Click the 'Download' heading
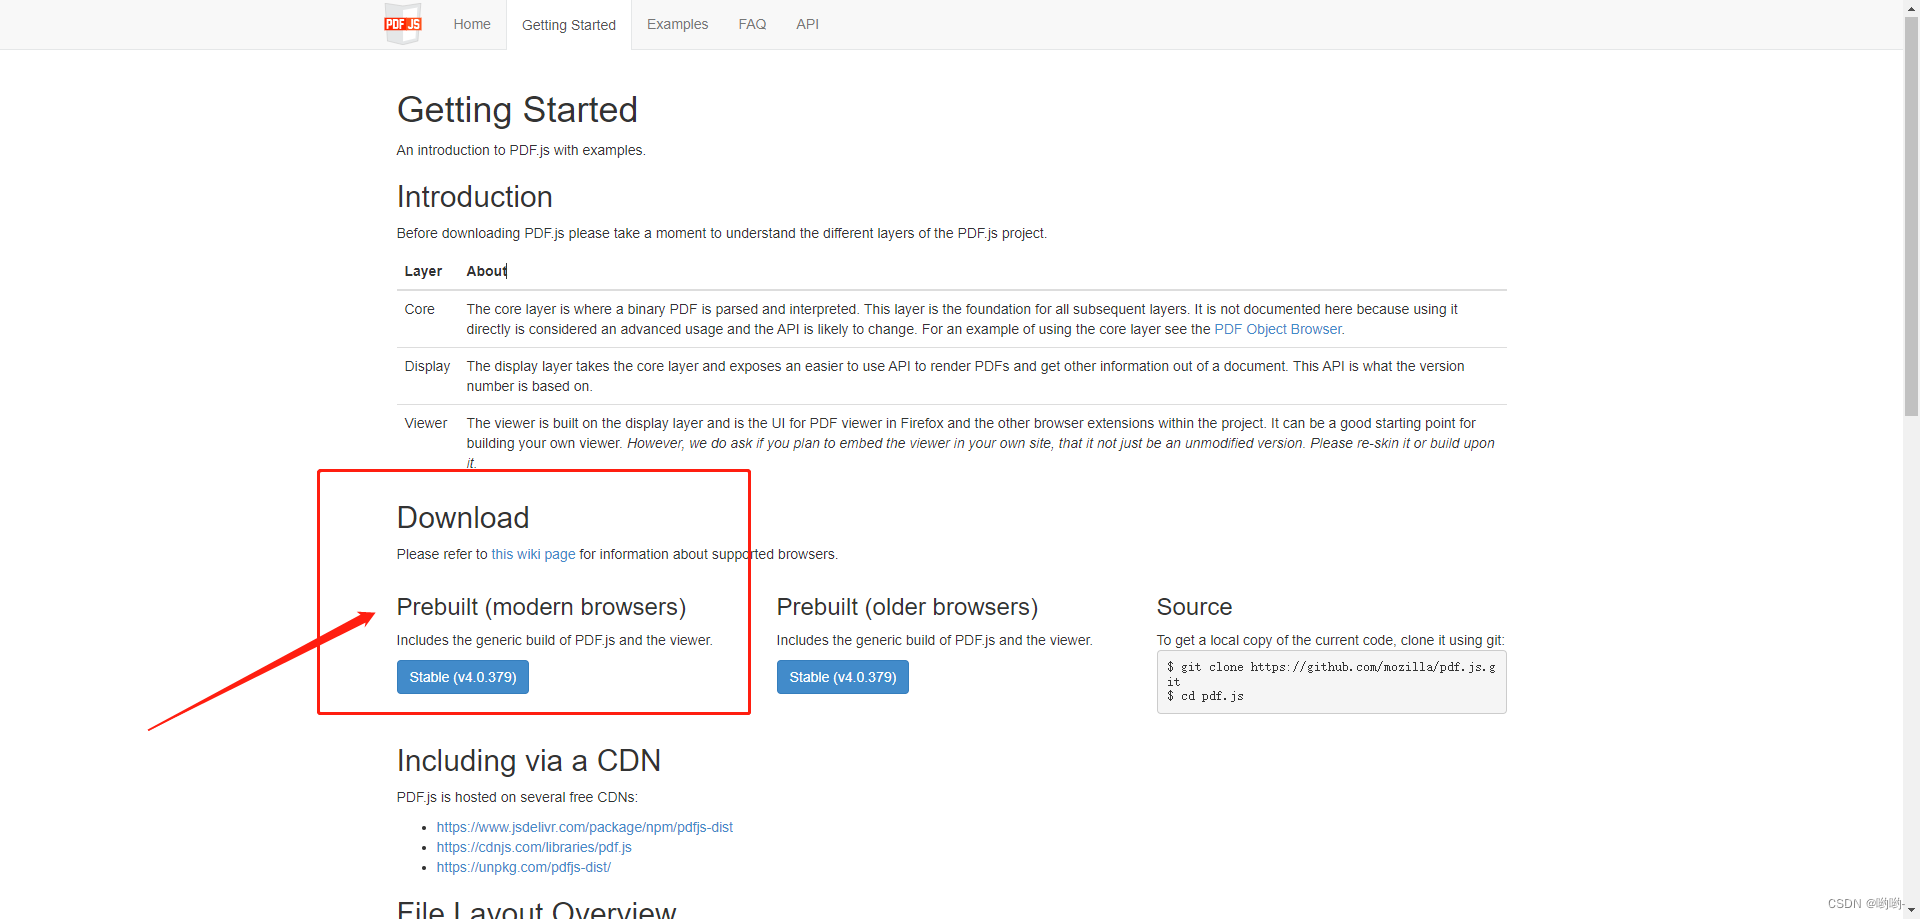The height and width of the screenshot is (919, 1920). click(x=463, y=518)
